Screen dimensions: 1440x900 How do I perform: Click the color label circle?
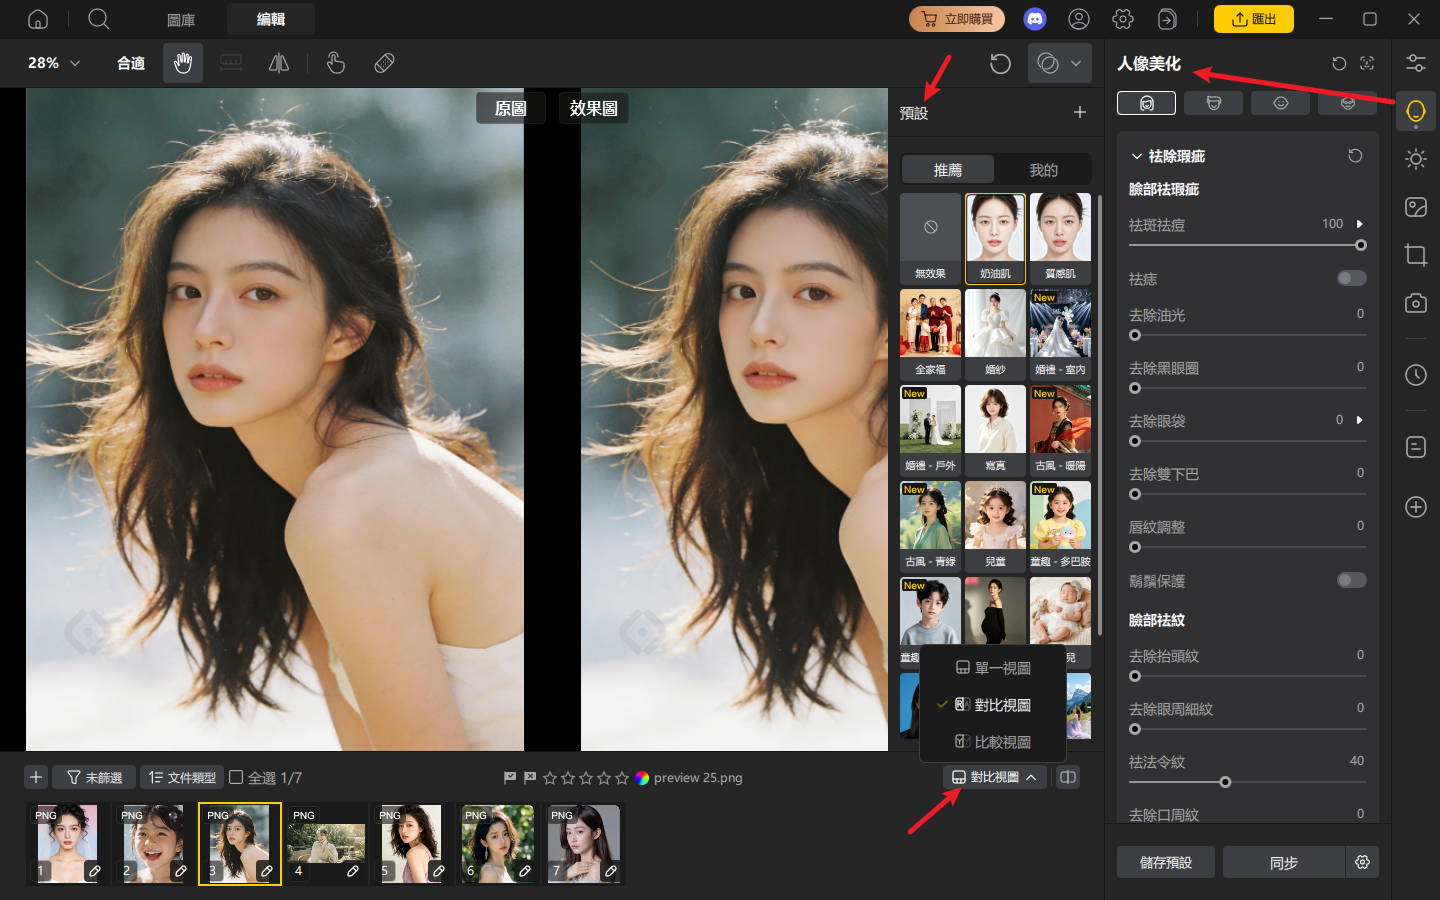(x=642, y=777)
